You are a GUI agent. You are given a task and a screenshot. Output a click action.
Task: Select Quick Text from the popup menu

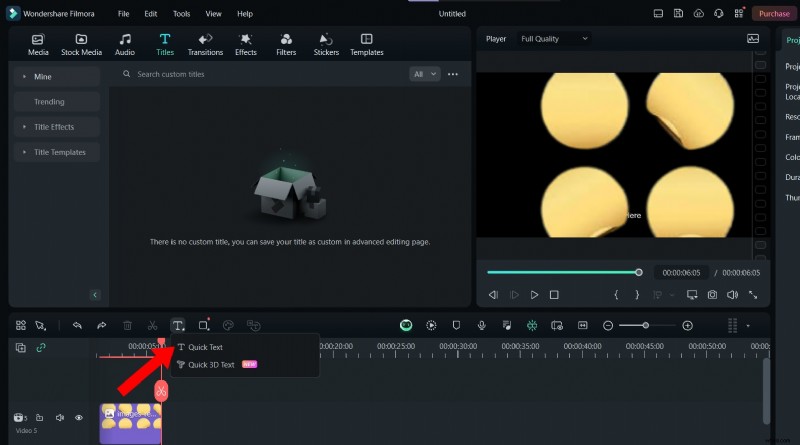click(x=205, y=347)
